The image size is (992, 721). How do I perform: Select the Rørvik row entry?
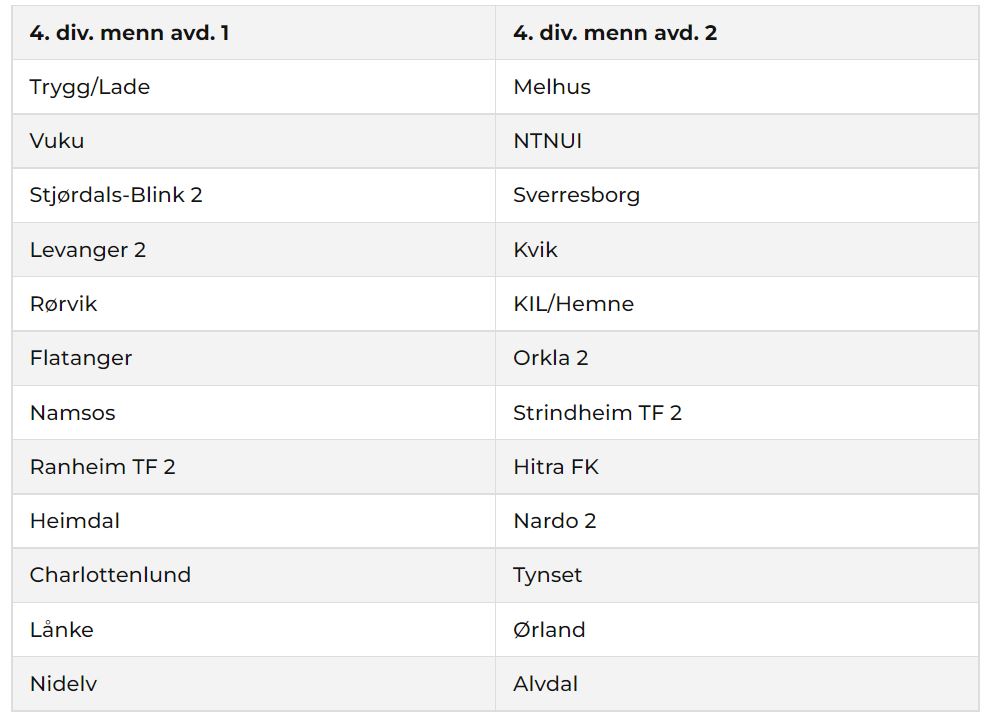click(64, 304)
